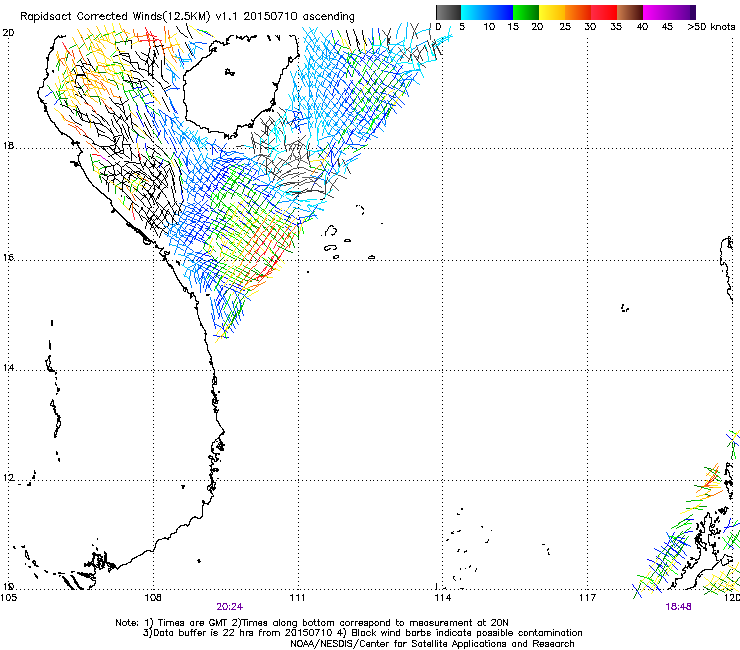The width and height of the screenshot is (740, 650).
Task: Click the brown 35-40 knots color swatch
Action: pos(630,12)
